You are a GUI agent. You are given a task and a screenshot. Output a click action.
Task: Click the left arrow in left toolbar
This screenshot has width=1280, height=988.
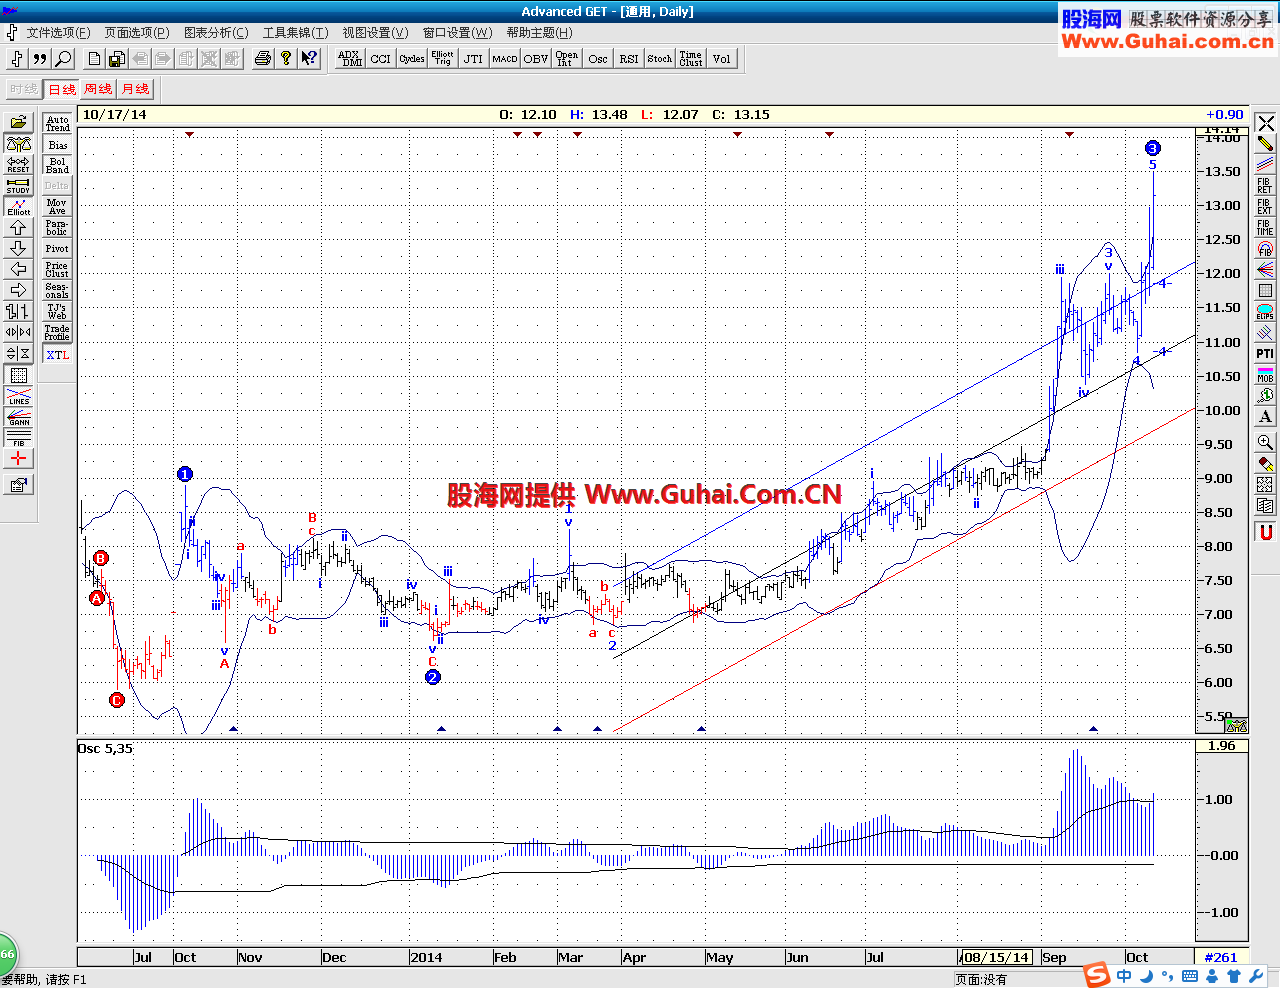[18, 270]
